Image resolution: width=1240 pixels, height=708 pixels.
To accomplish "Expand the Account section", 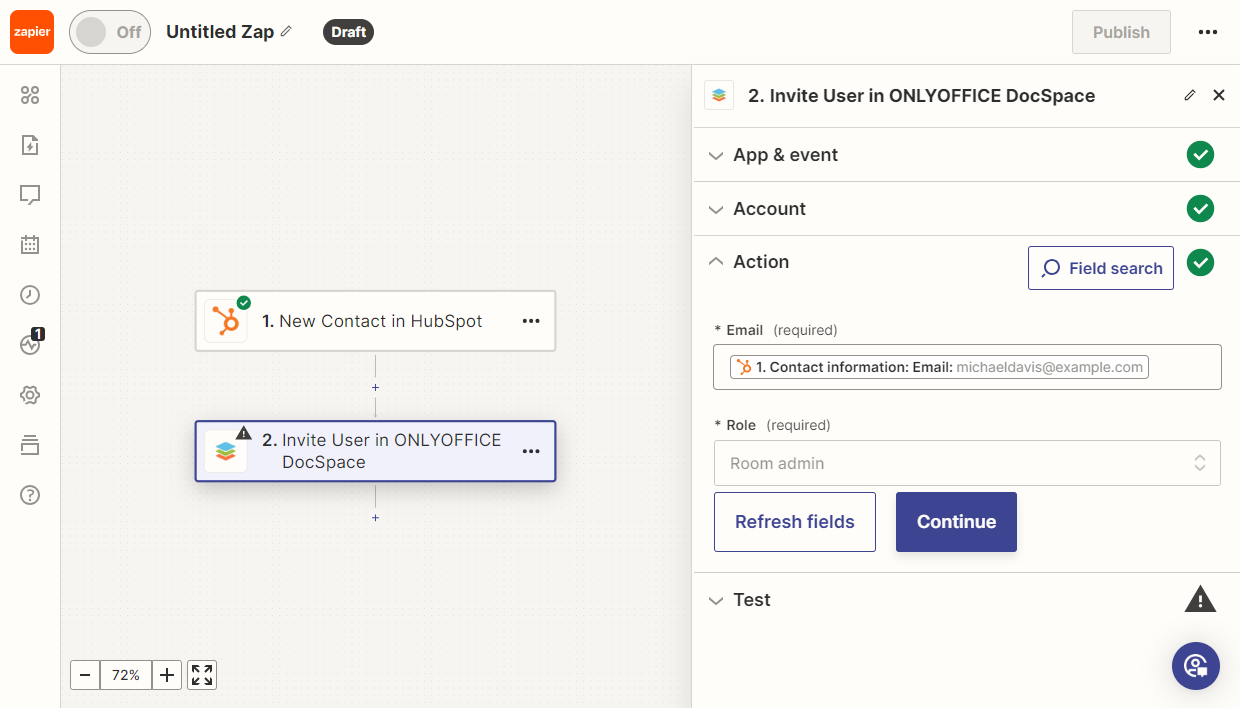I will (x=769, y=209).
